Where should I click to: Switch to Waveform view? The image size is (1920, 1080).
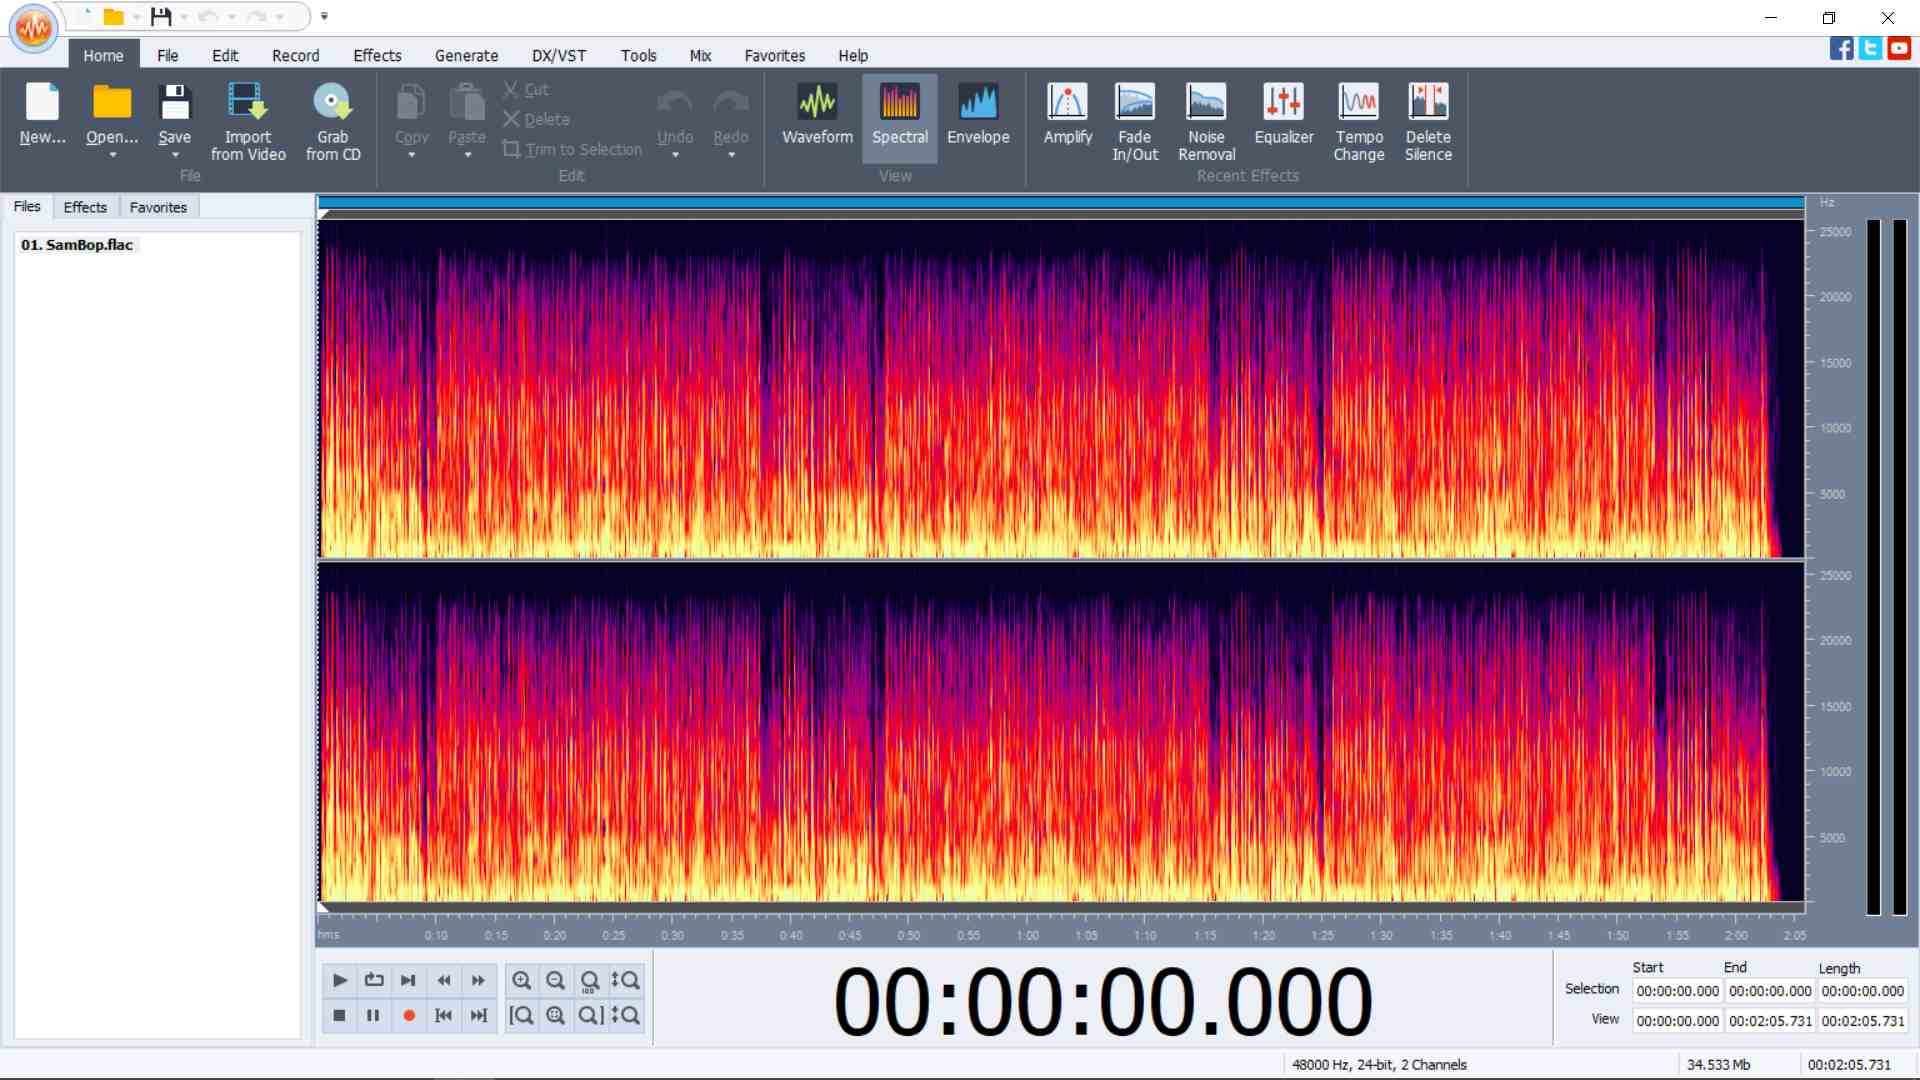[816, 113]
